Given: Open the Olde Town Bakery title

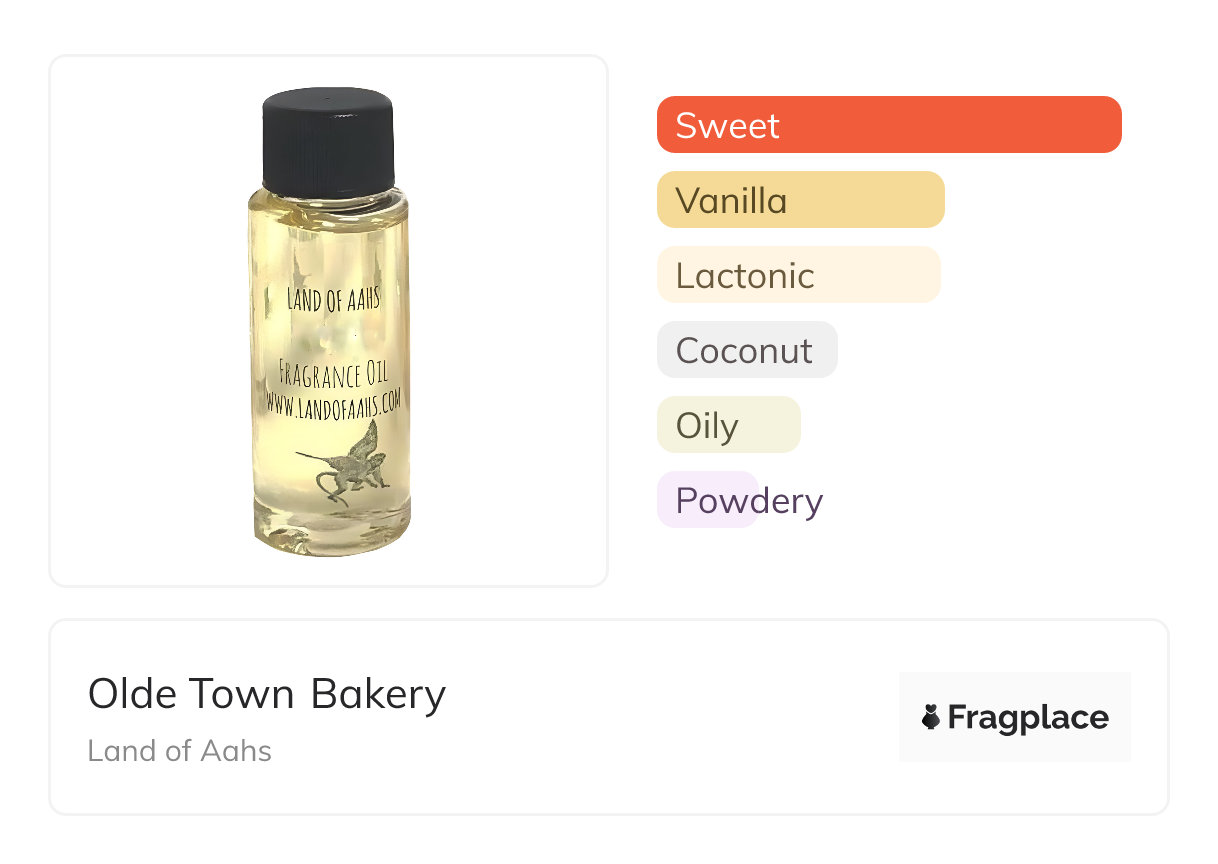Looking at the screenshot, I should click(x=266, y=694).
